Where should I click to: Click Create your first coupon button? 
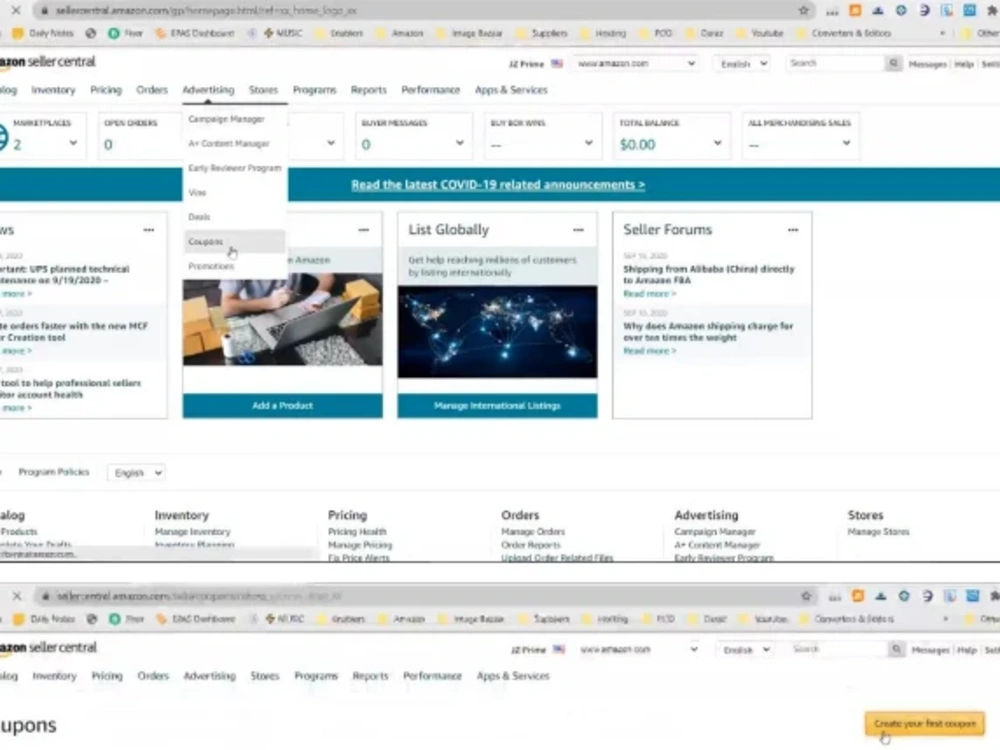tap(925, 724)
